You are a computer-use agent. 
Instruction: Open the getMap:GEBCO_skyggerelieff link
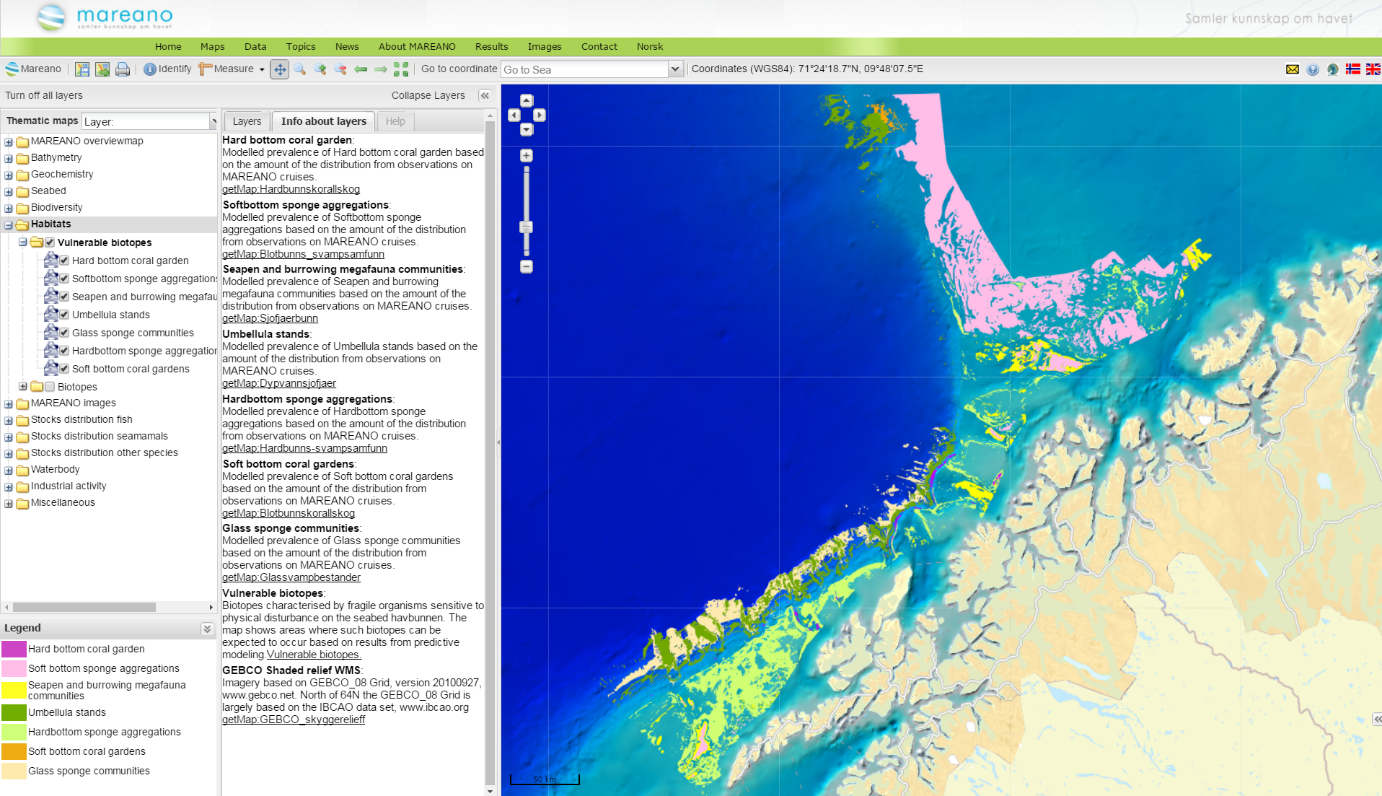(293, 719)
